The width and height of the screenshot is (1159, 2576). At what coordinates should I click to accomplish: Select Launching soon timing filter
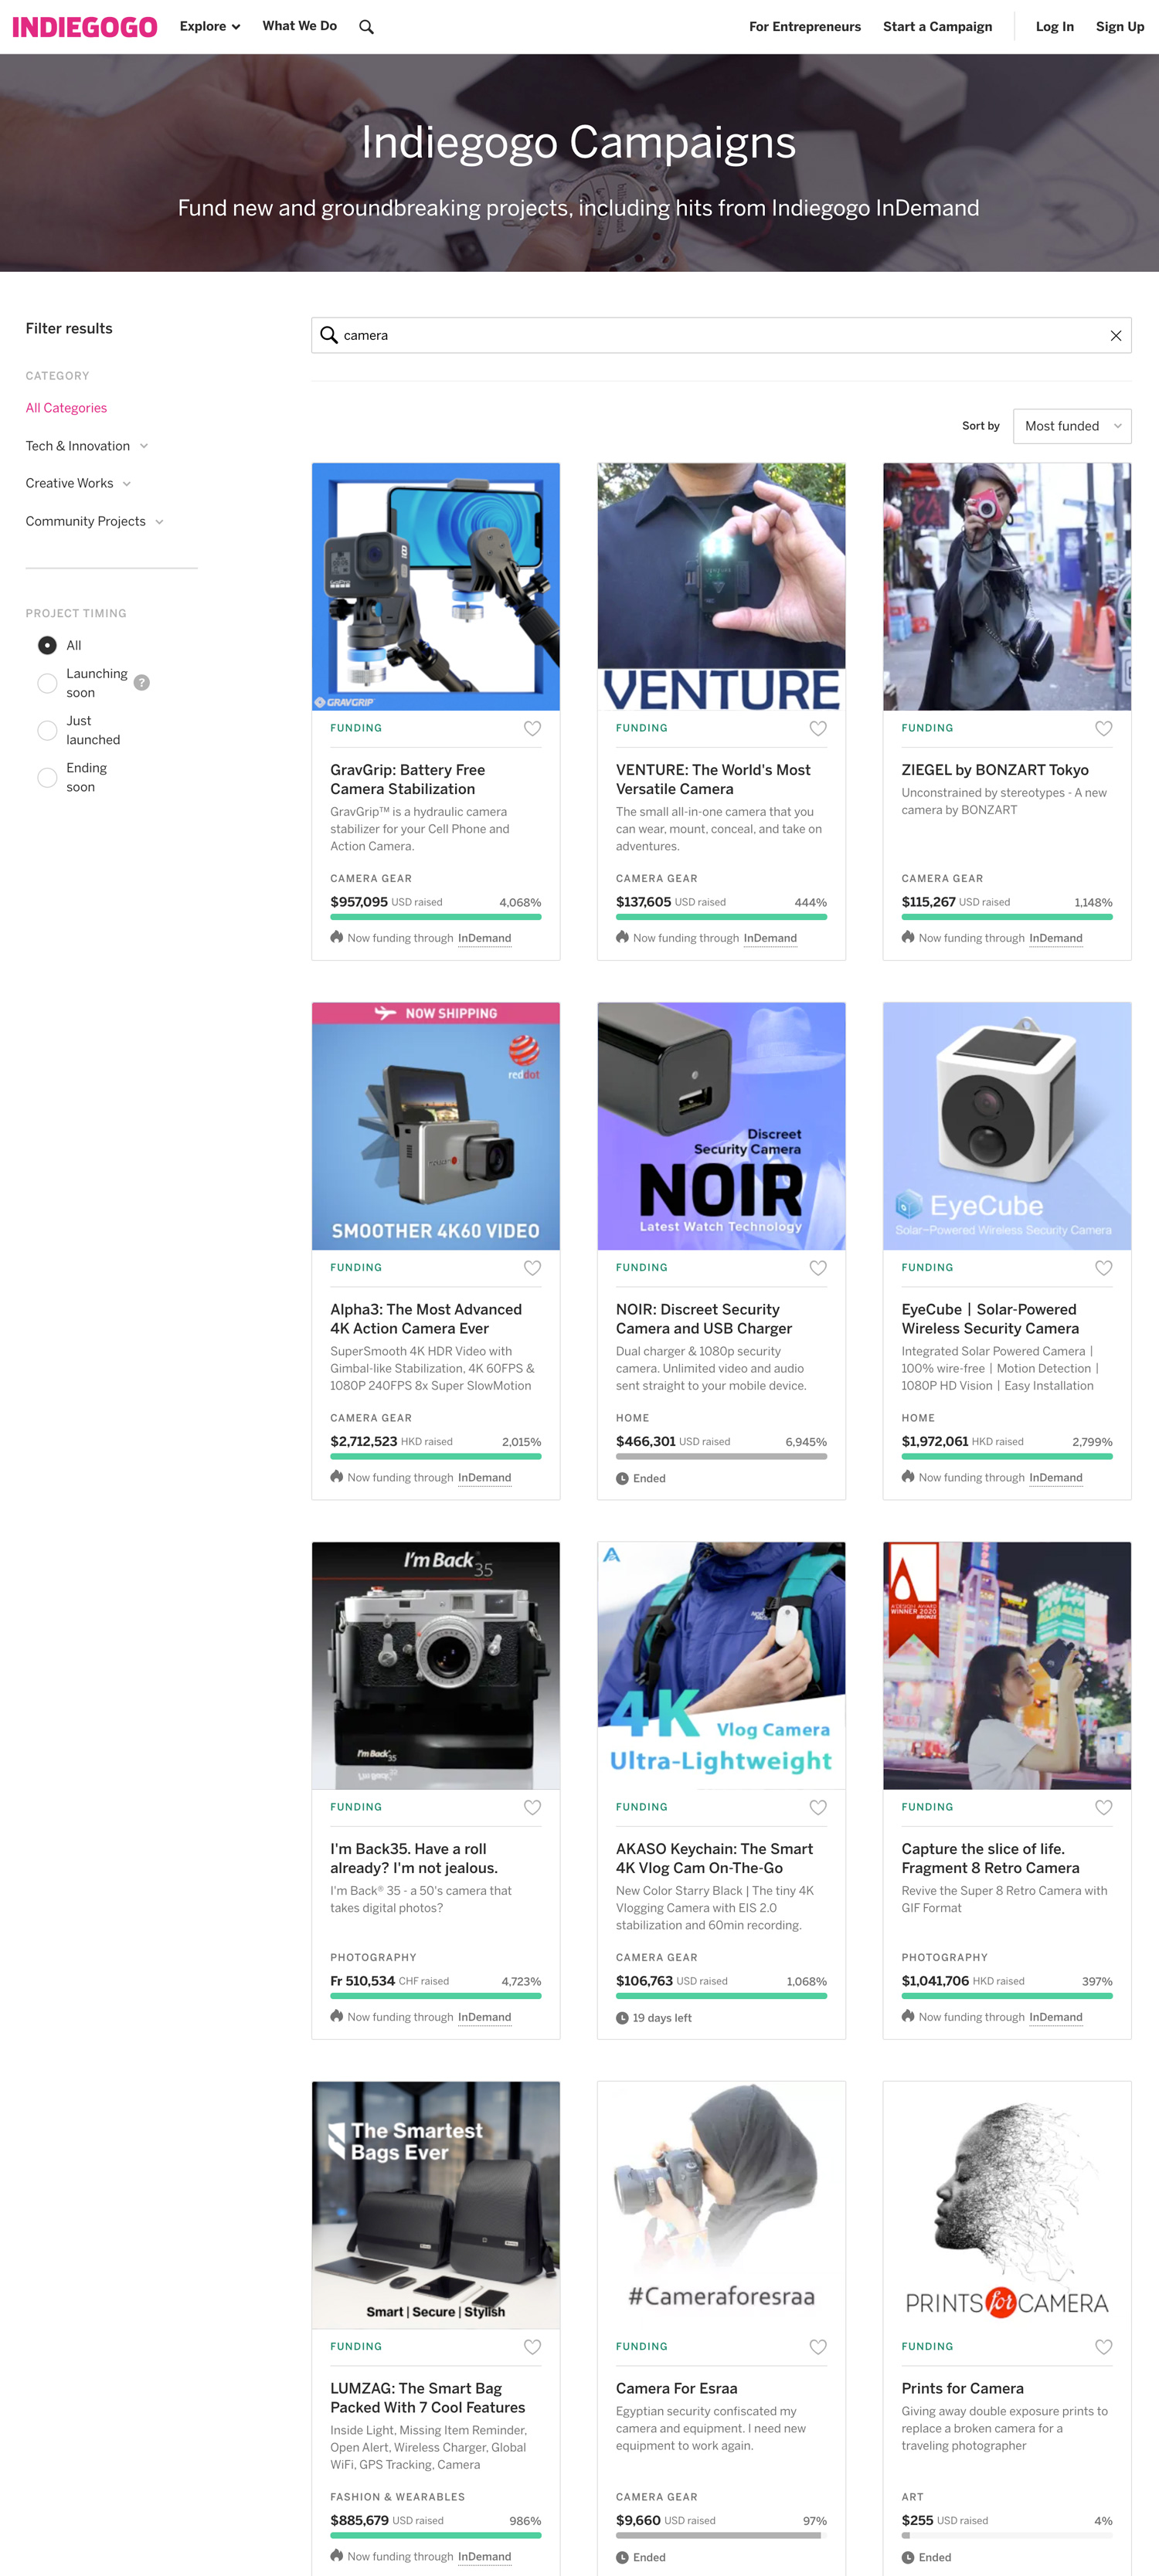point(47,684)
